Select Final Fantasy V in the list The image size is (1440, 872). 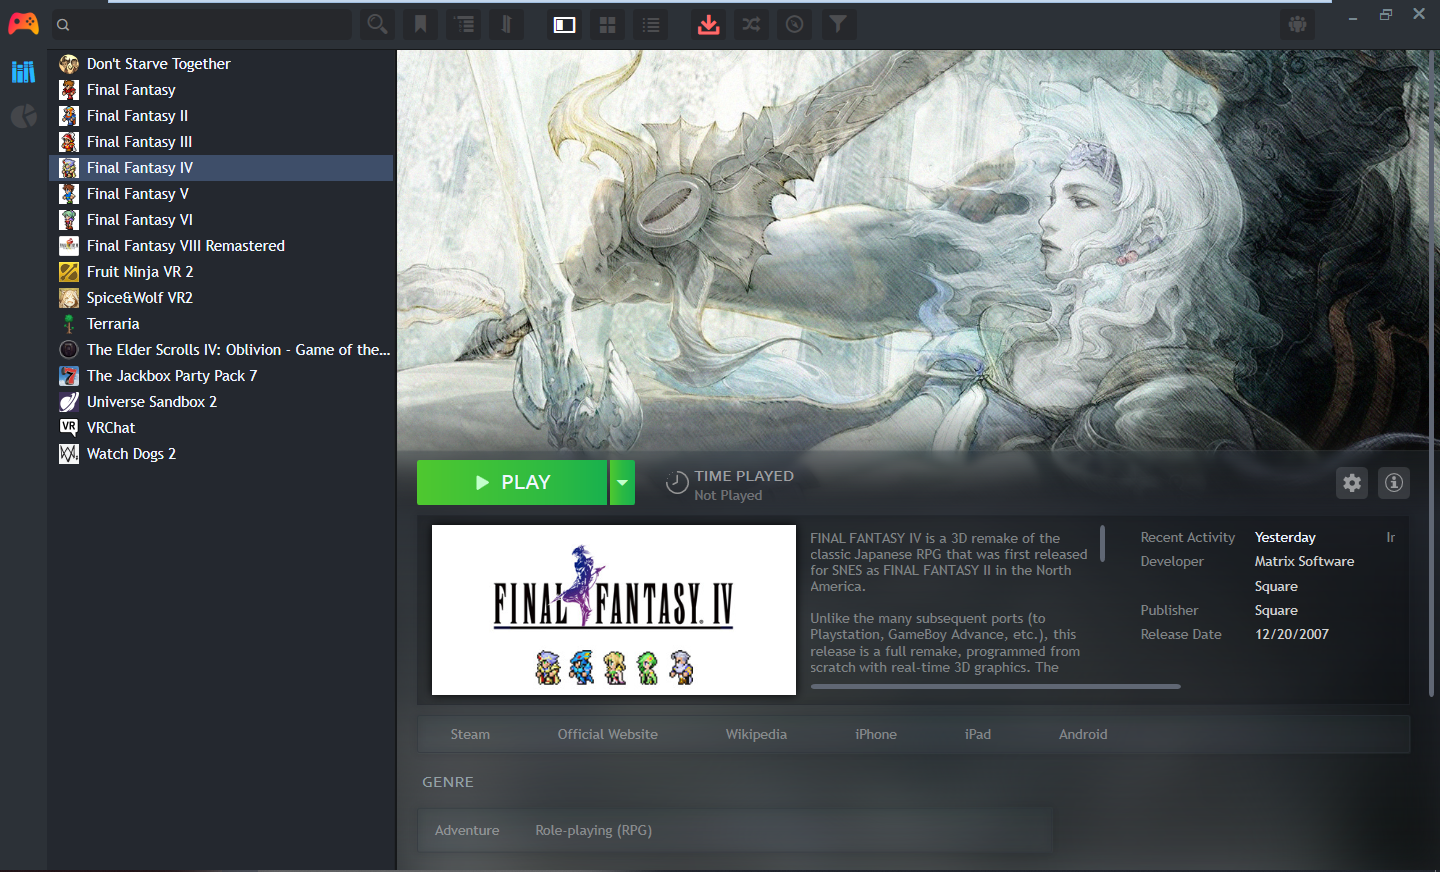tap(221, 194)
